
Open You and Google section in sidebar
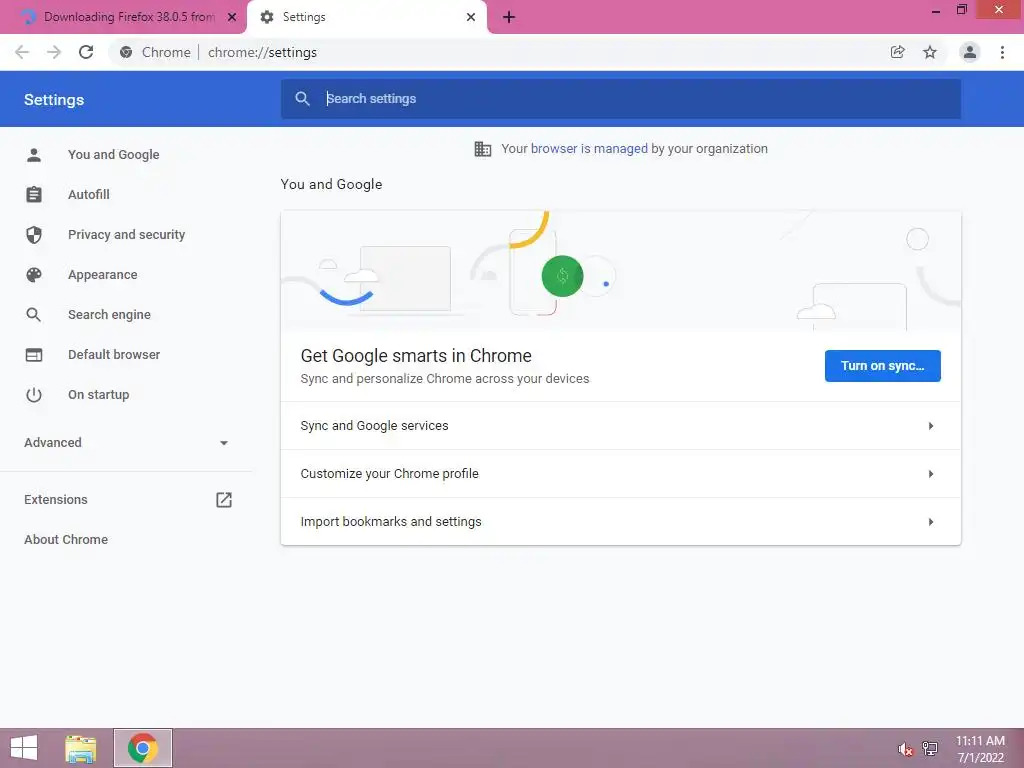pos(114,155)
